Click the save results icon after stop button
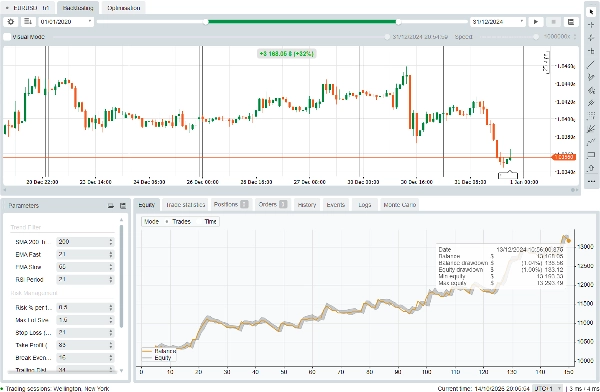The image size is (600, 392). [x=571, y=22]
